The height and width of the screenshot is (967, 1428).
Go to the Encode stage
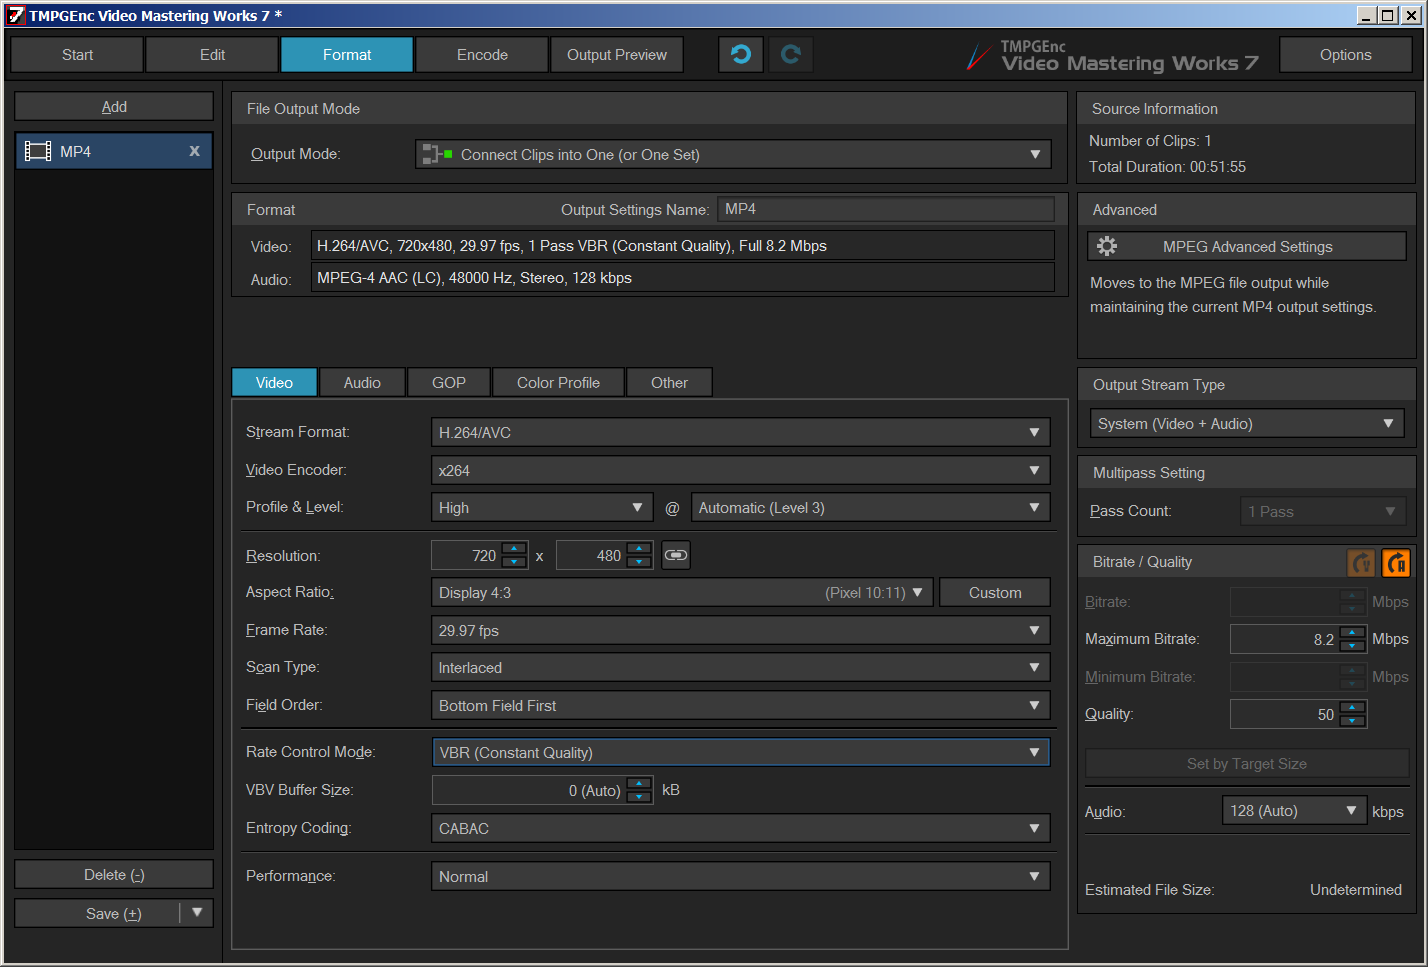pyautogui.click(x=482, y=55)
